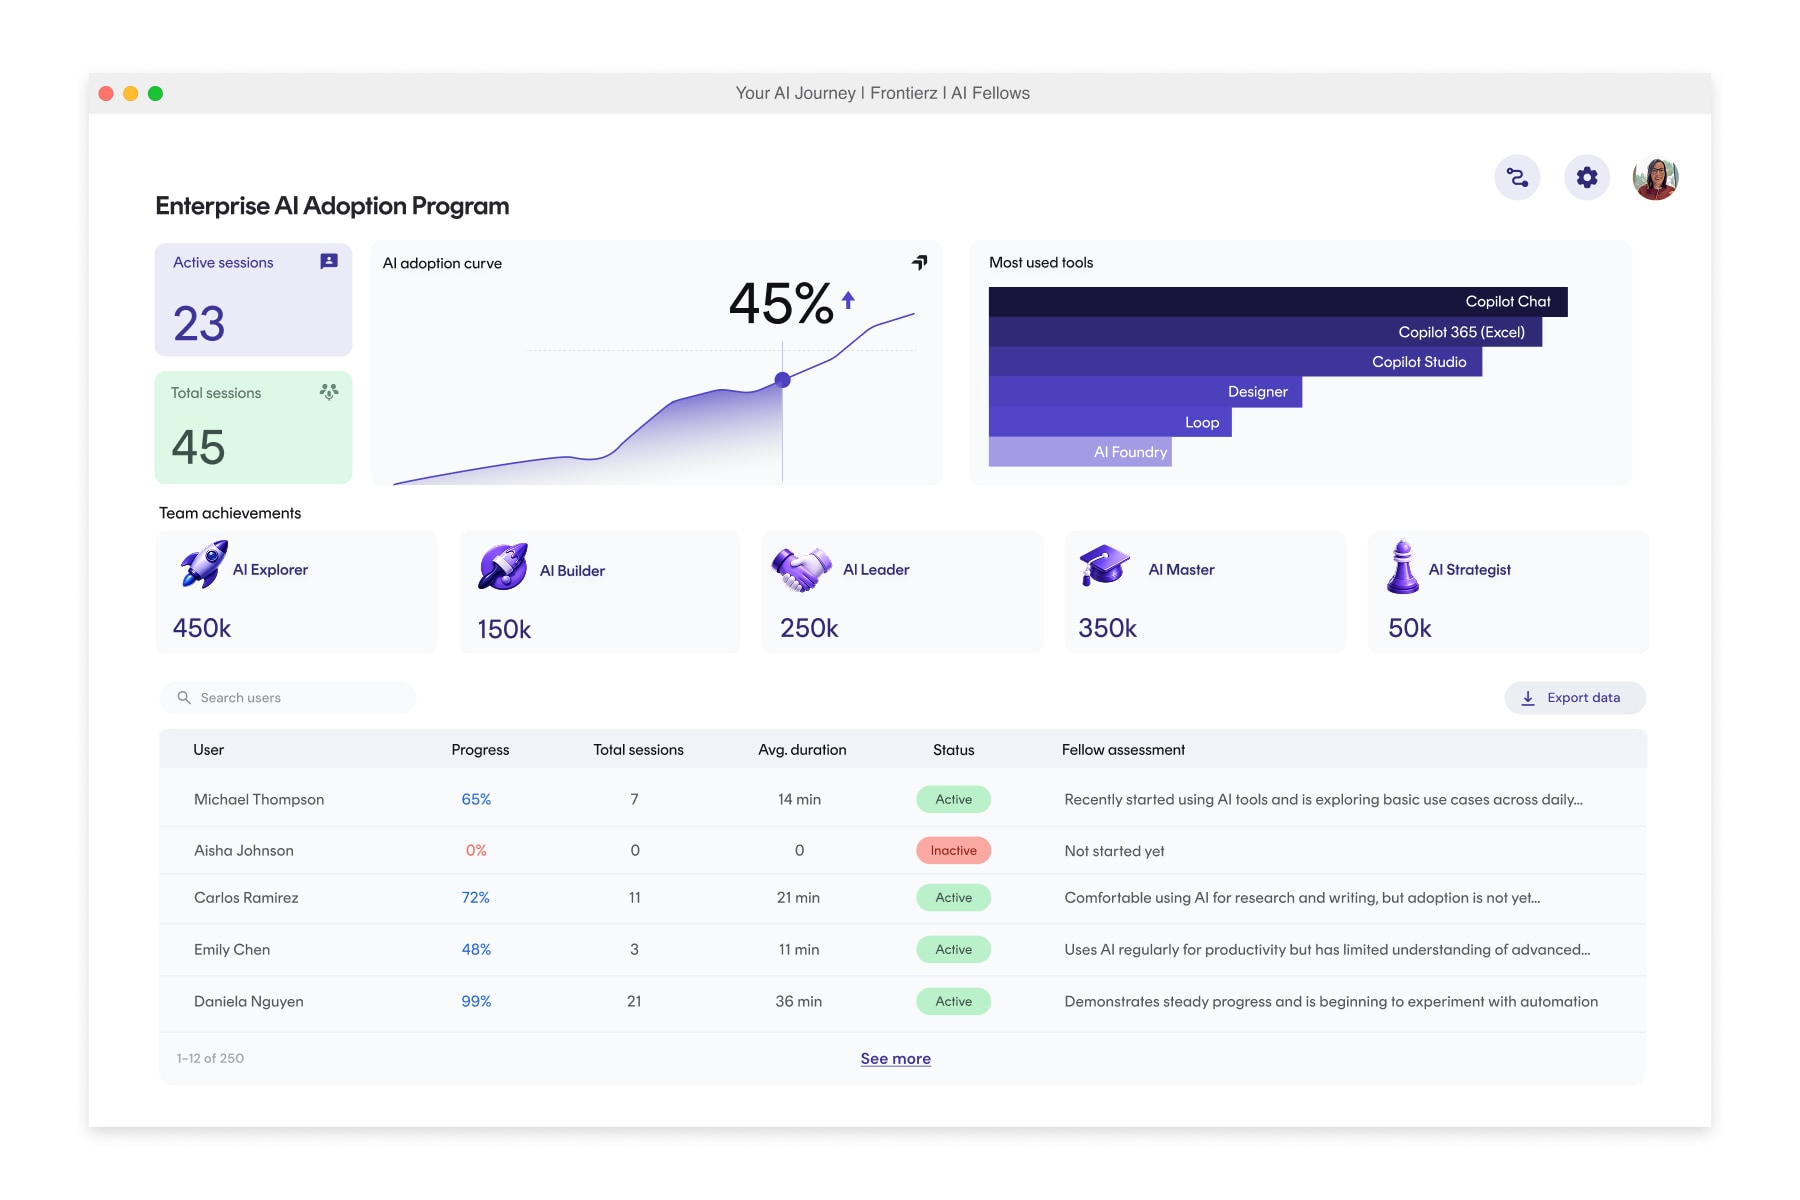Click the Active sessions chat icon

(x=329, y=262)
